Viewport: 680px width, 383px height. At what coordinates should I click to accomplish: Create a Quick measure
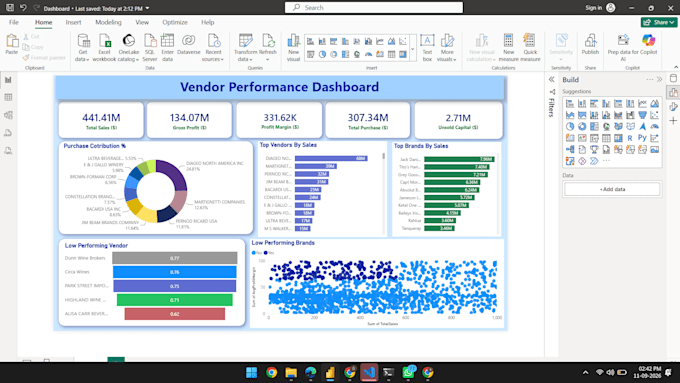(x=530, y=48)
